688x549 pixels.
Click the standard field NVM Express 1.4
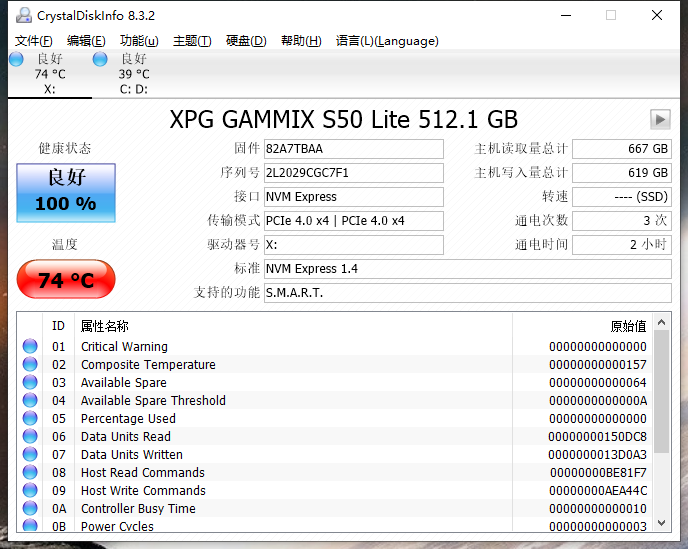pyautogui.click(x=467, y=269)
